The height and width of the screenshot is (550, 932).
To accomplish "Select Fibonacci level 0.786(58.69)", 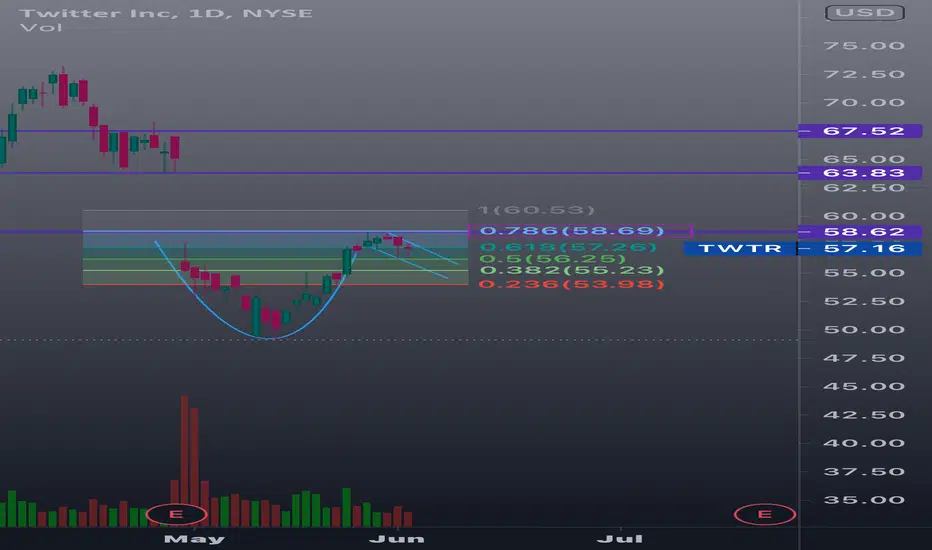I will point(571,231).
